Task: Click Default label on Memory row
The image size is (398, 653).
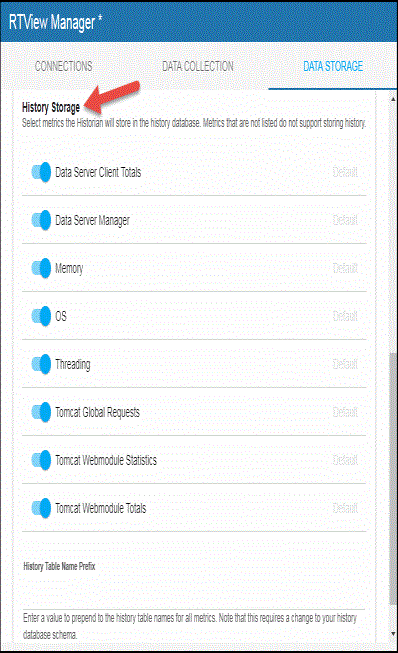Action: point(345,268)
